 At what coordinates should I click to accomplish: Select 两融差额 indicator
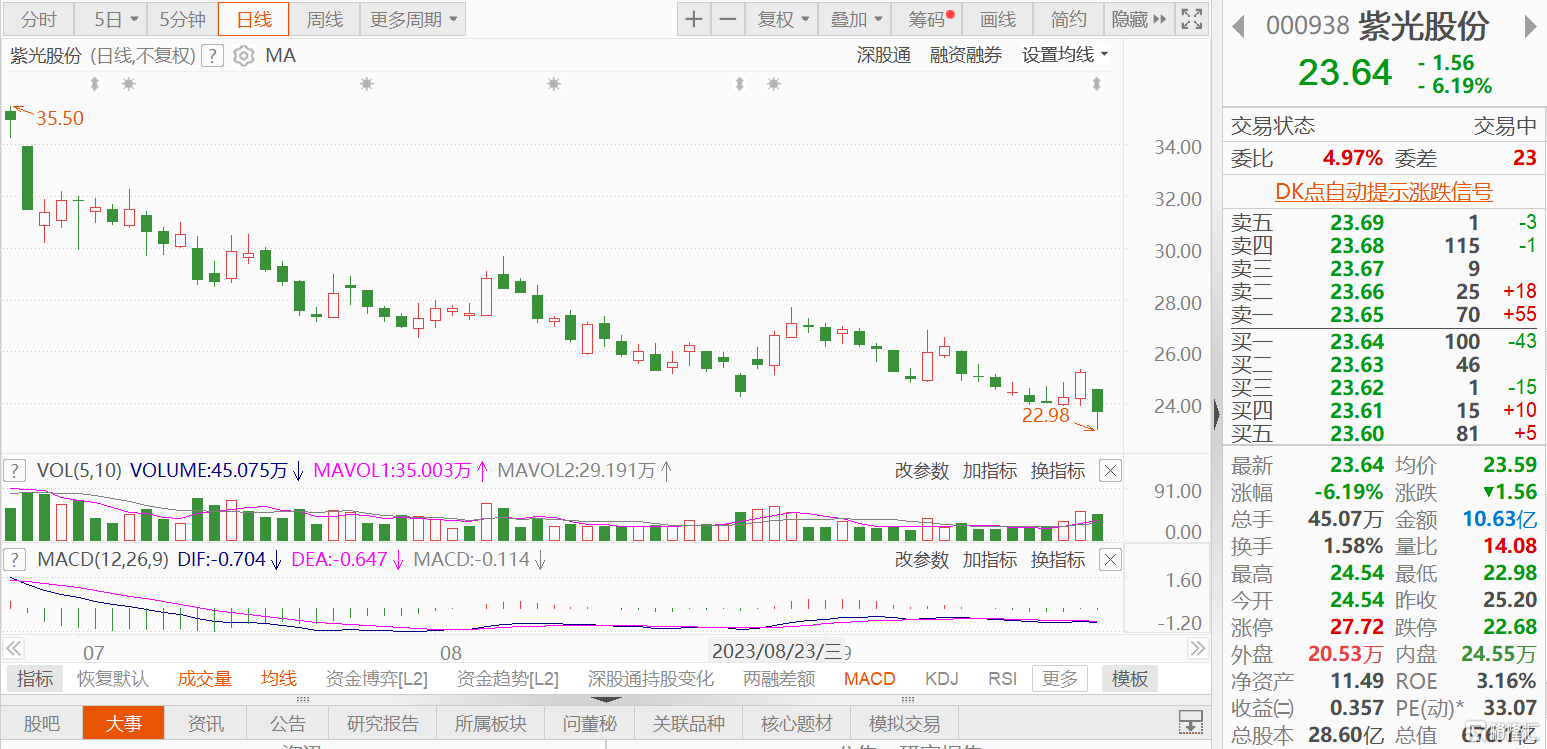coord(779,679)
